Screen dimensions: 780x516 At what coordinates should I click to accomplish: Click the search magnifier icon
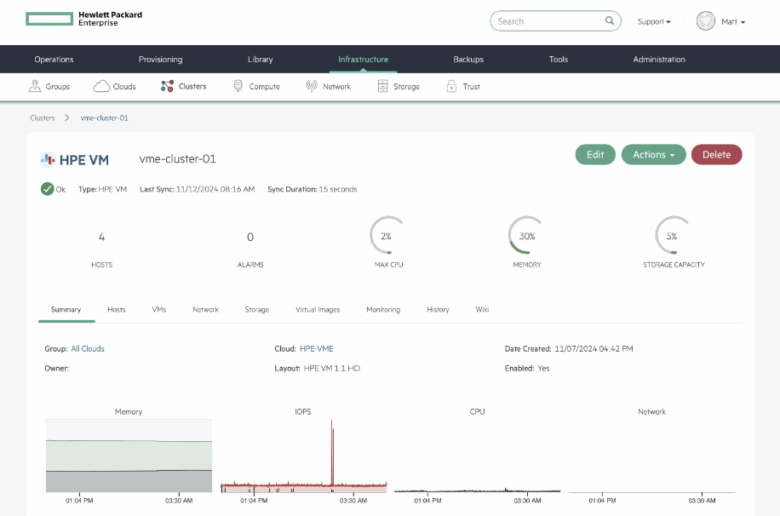point(610,21)
